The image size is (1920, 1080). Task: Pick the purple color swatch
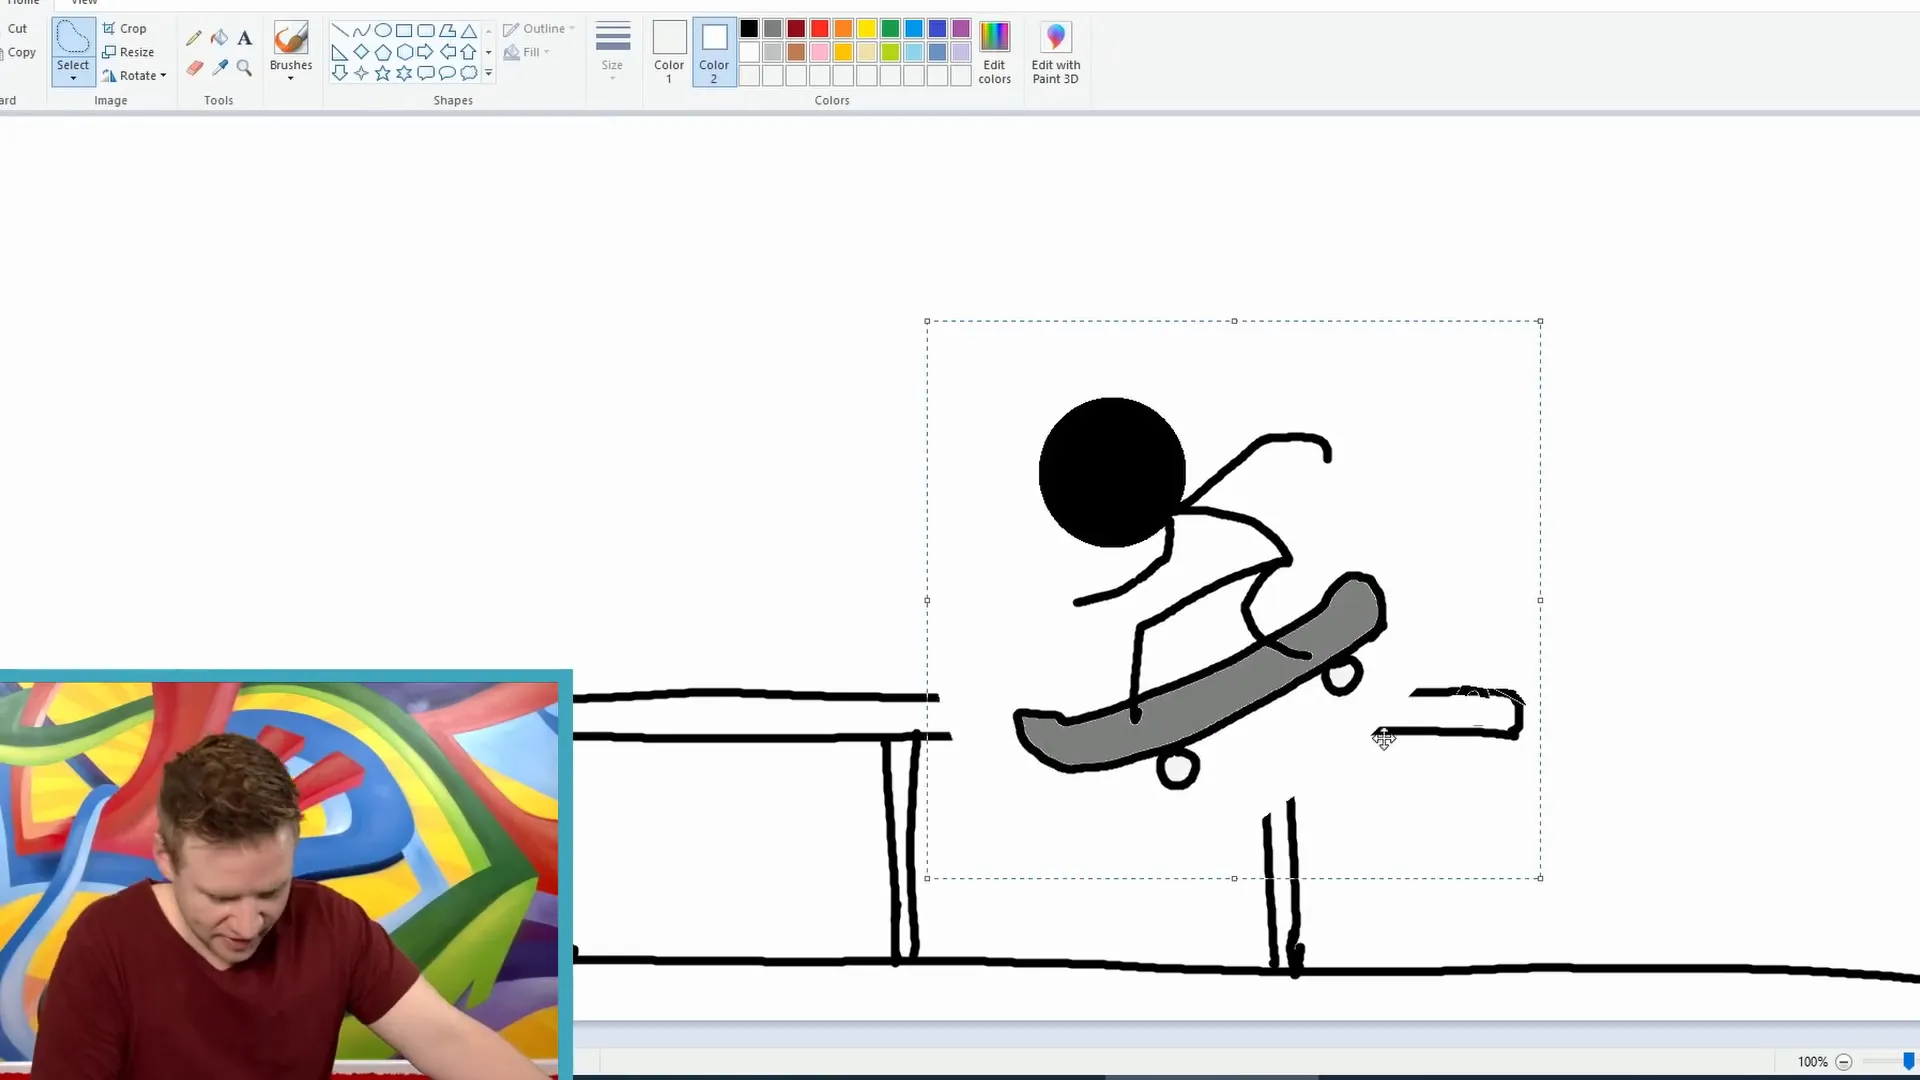[x=961, y=28]
